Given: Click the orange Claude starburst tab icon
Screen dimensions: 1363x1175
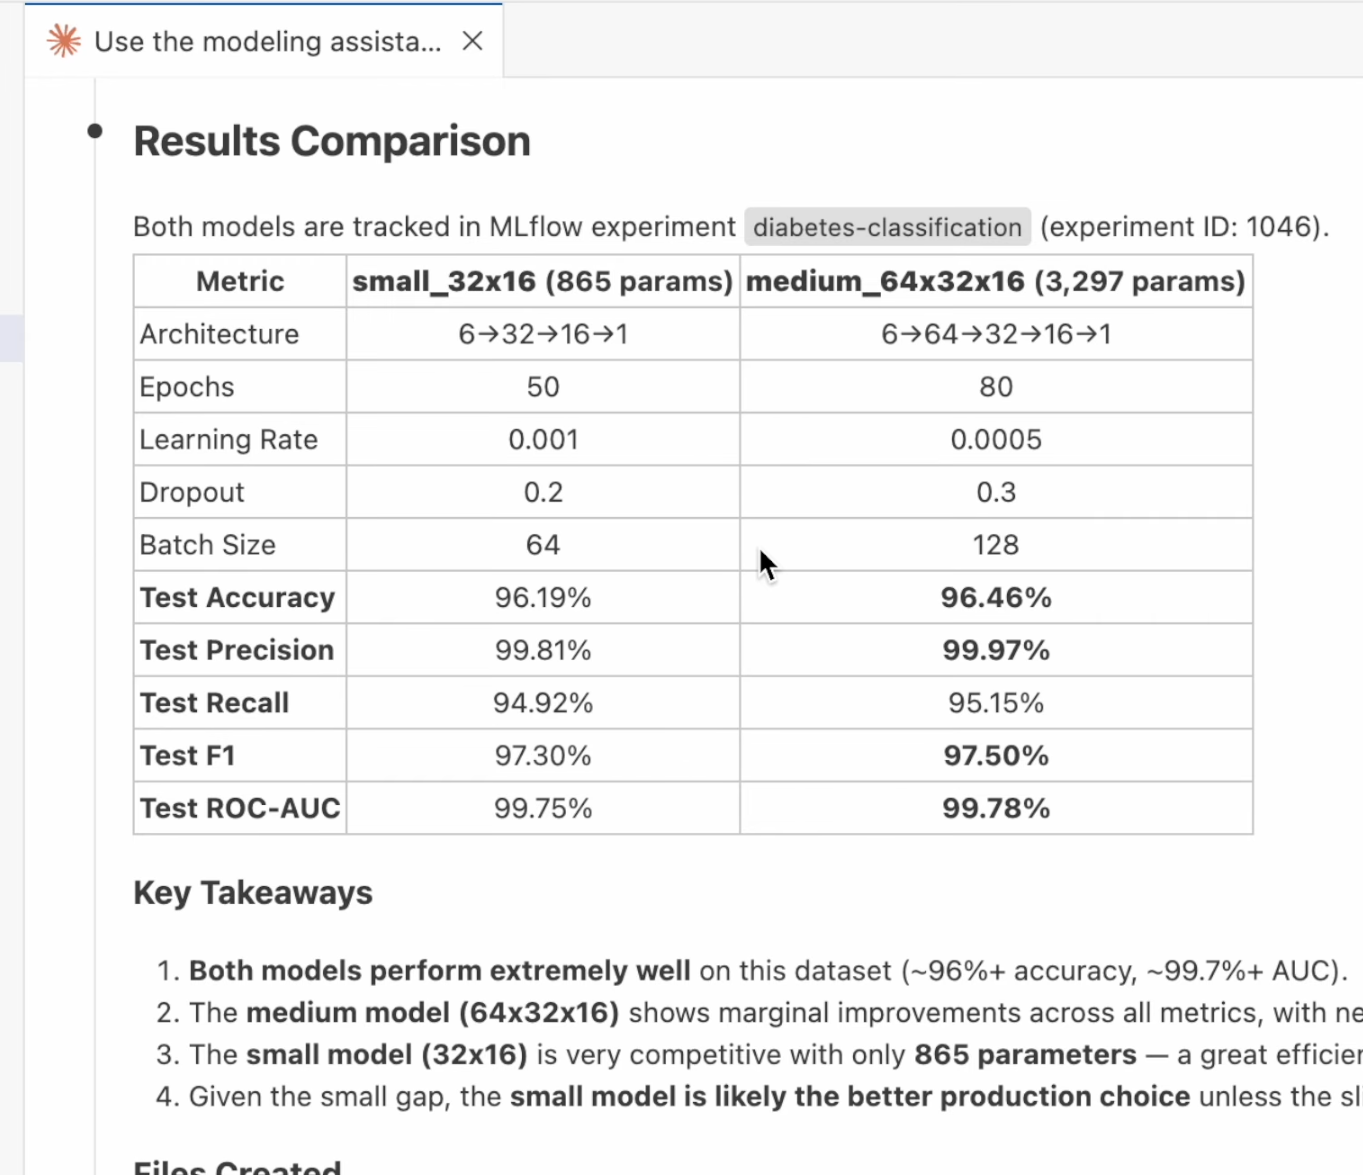Looking at the screenshot, I should [64, 41].
